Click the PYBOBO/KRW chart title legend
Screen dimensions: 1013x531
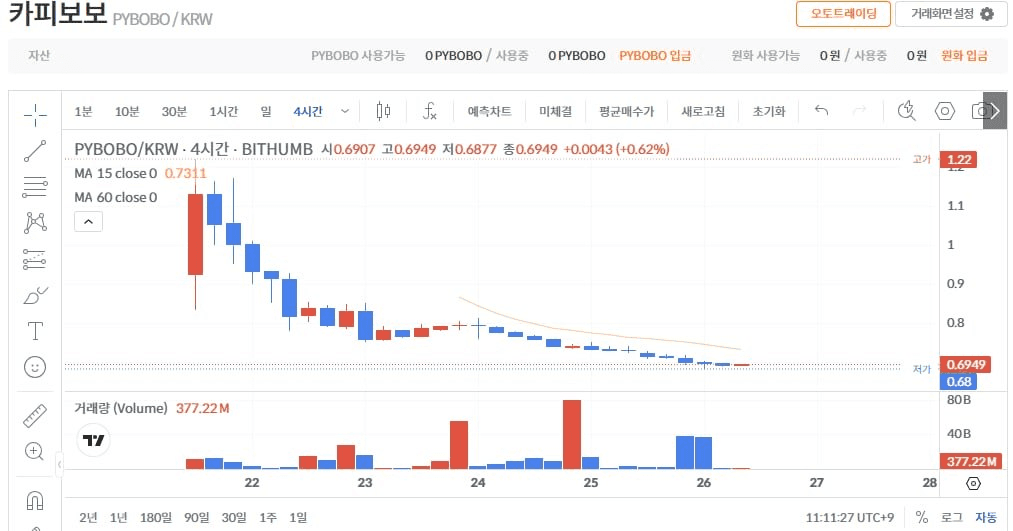pos(193,149)
